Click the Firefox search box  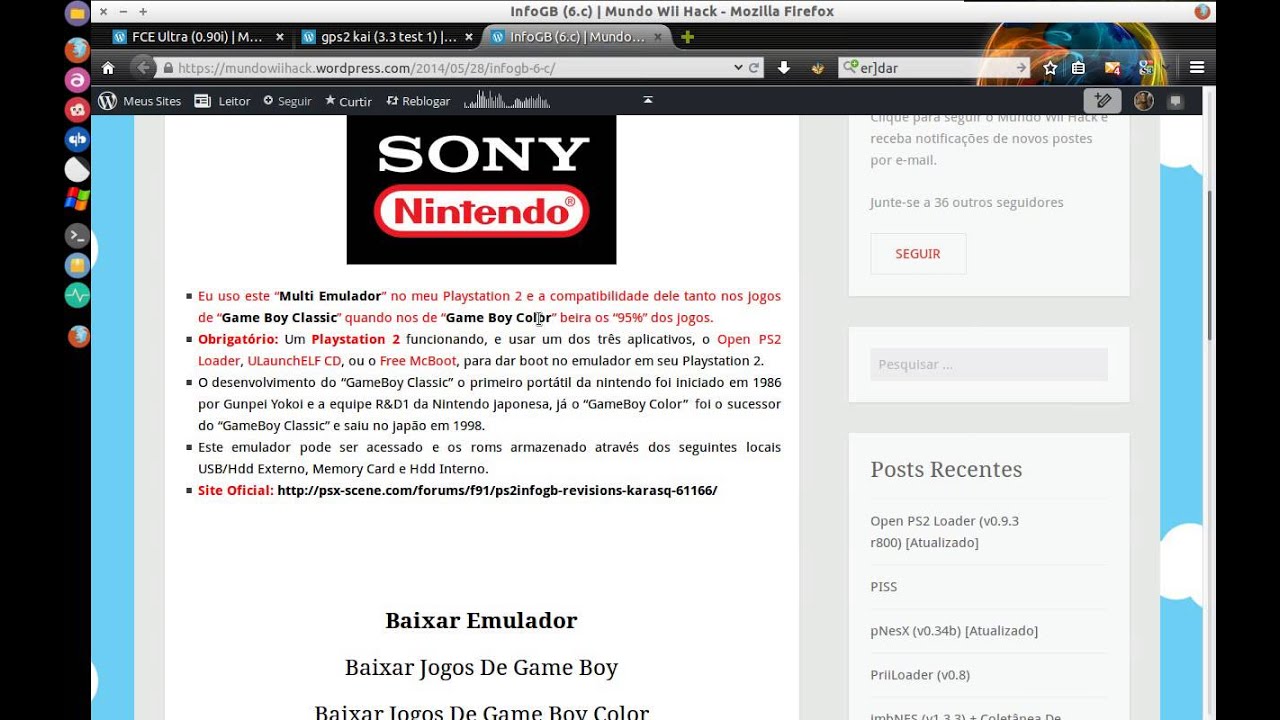pyautogui.click(x=935, y=68)
